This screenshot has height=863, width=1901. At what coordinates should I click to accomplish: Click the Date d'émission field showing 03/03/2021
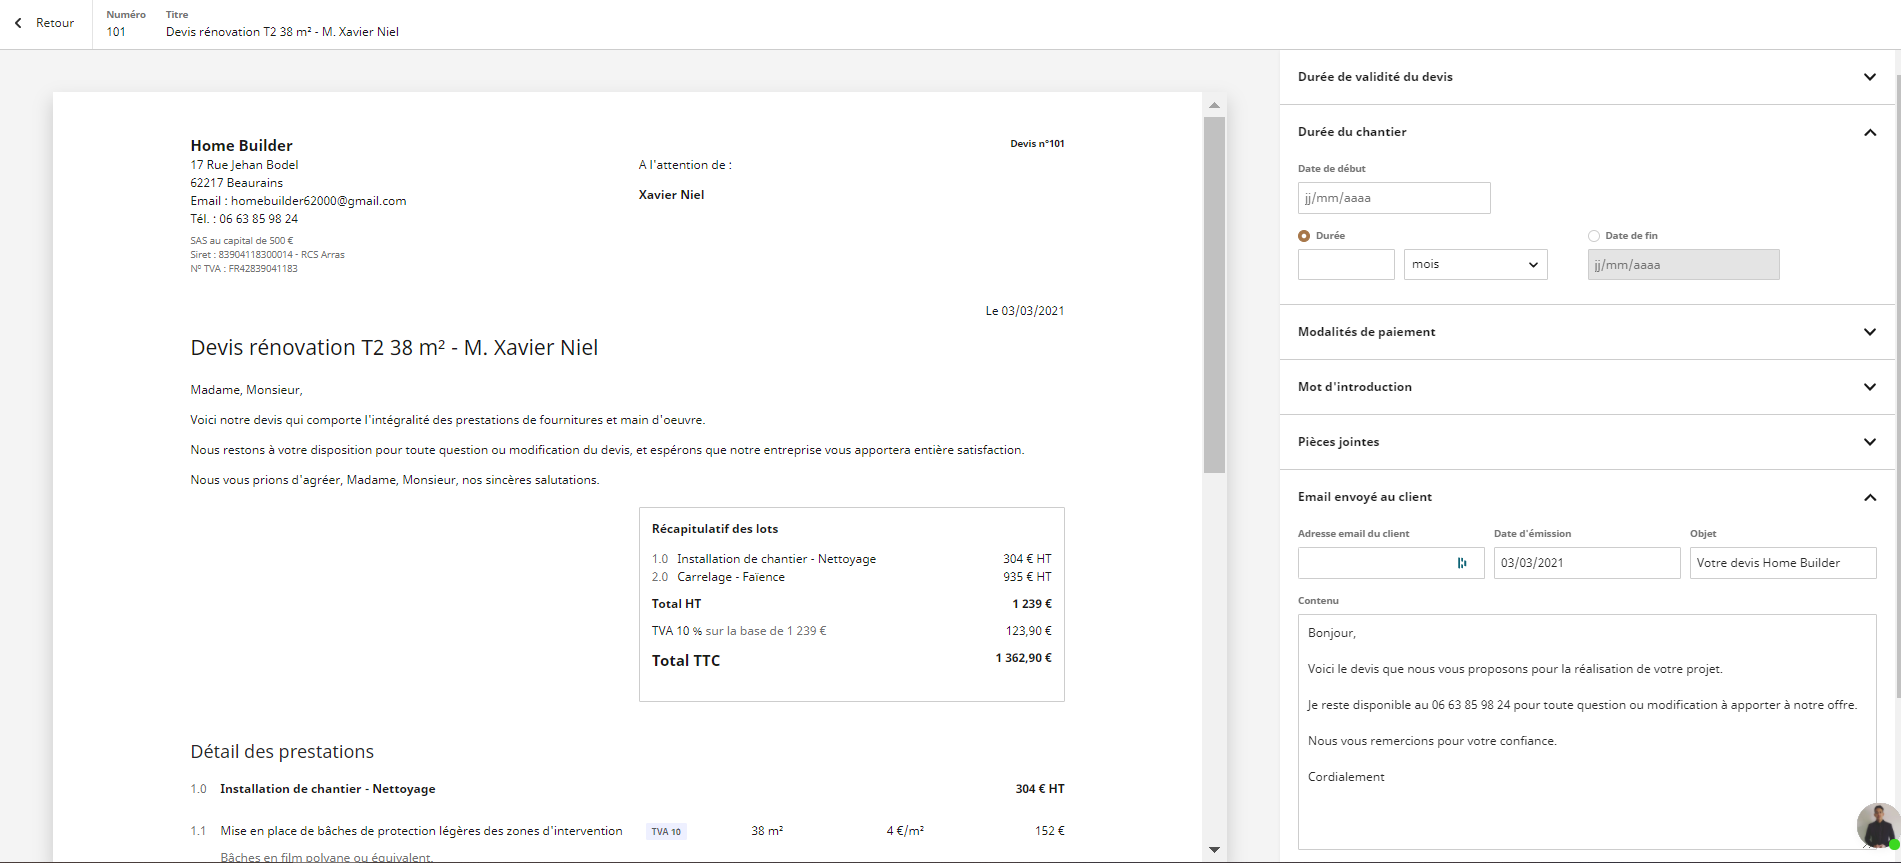[x=1586, y=563]
